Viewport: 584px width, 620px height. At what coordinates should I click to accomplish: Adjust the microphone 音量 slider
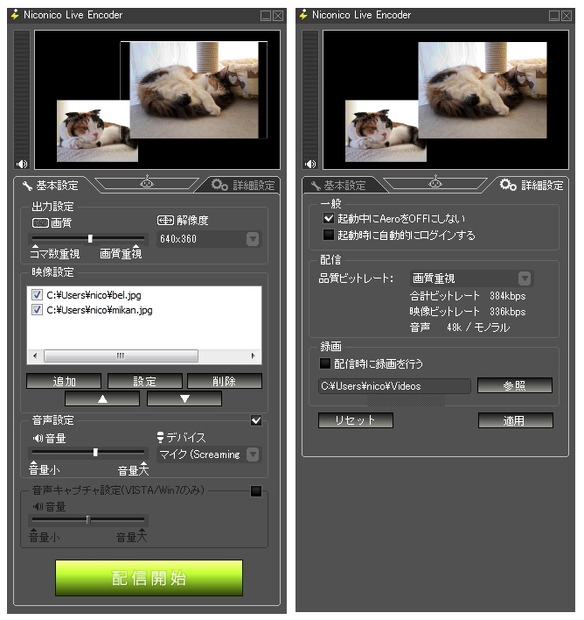click(95, 452)
